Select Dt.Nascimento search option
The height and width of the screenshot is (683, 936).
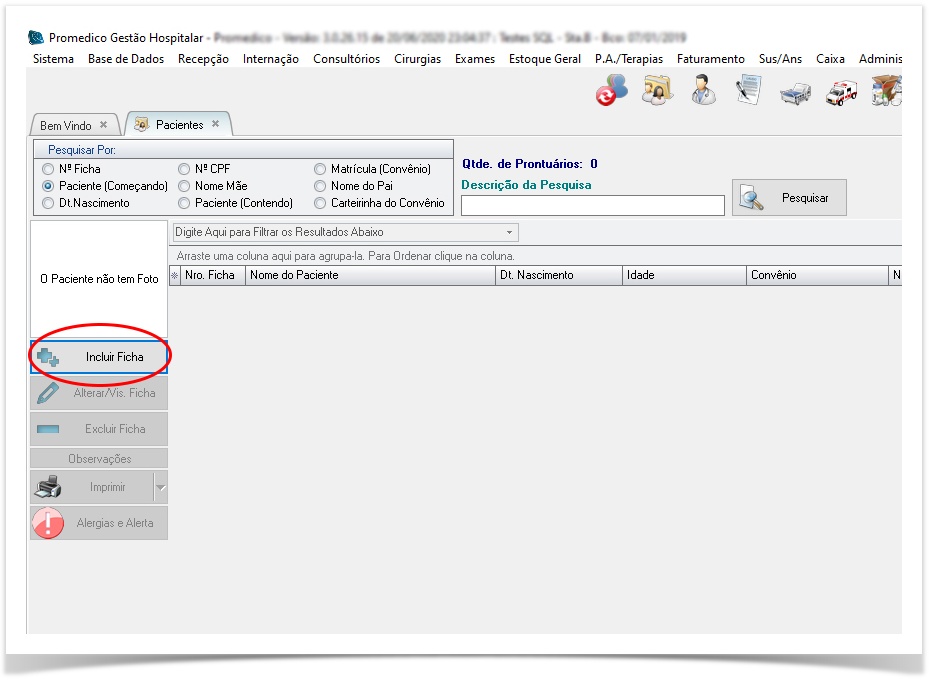pos(48,203)
